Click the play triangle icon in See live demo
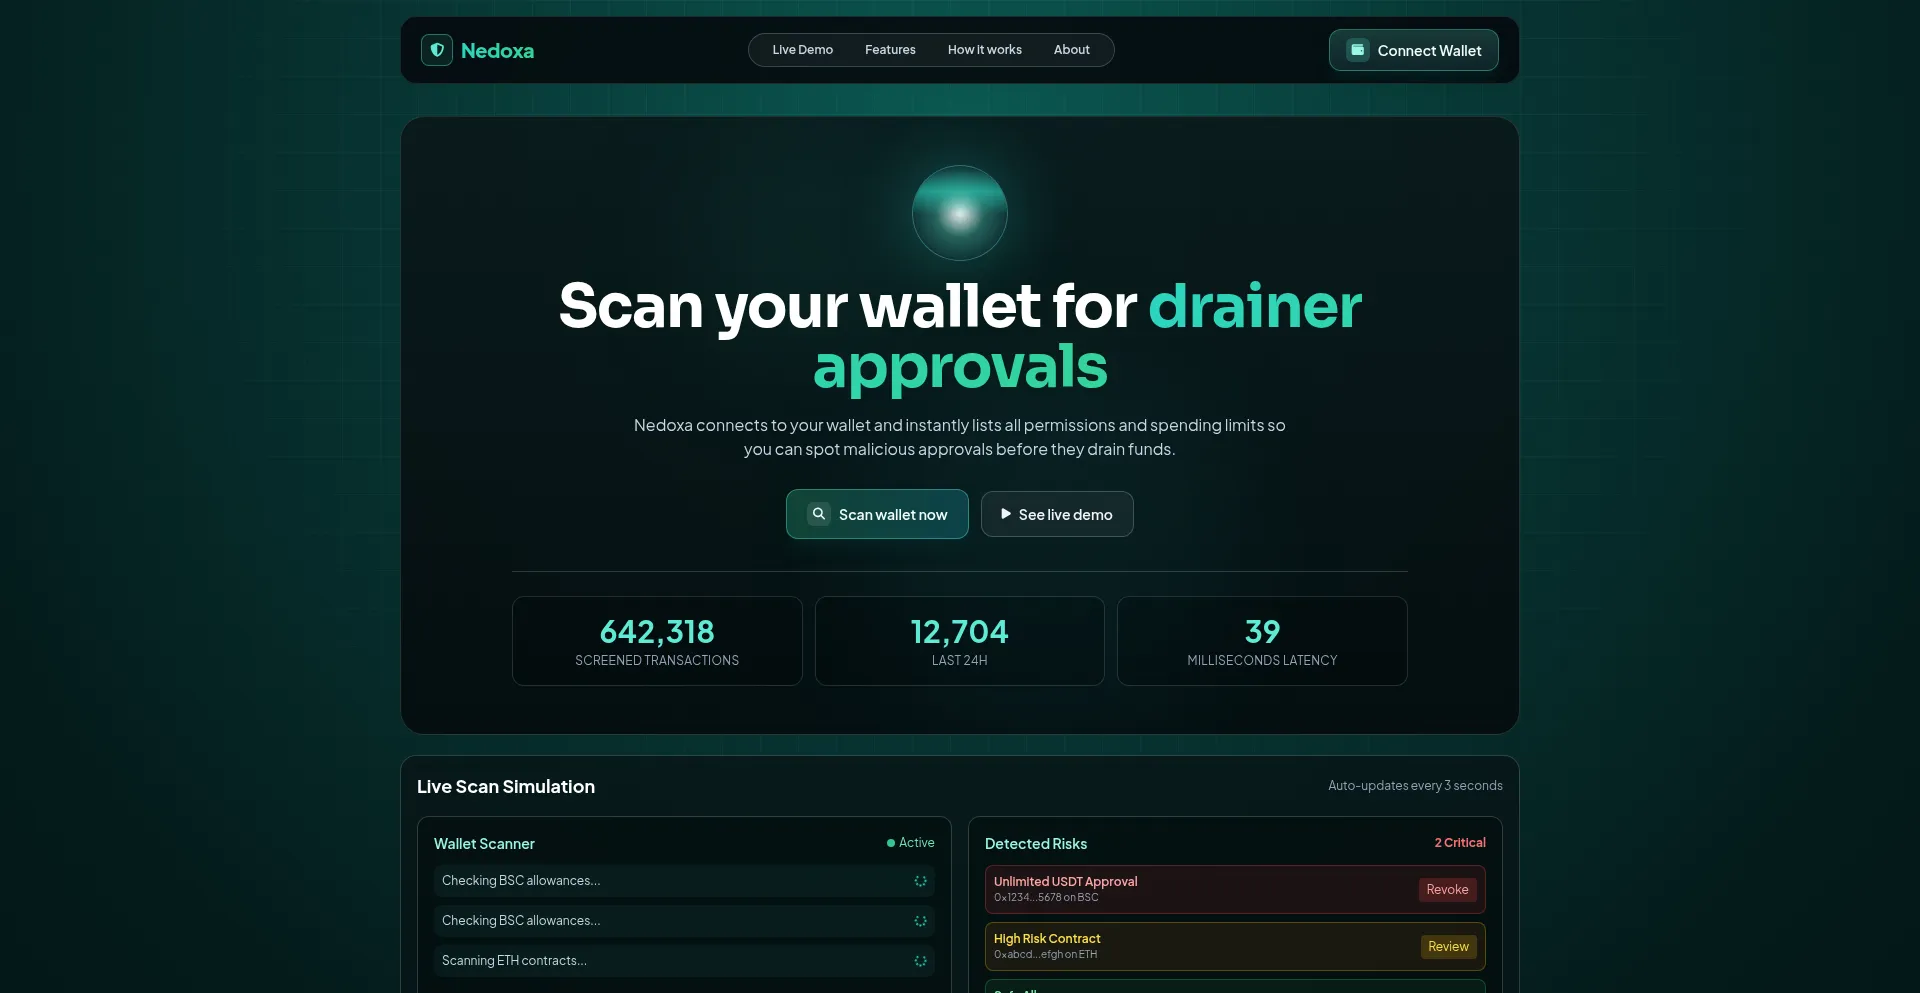The width and height of the screenshot is (1920, 993). coord(1006,514)
